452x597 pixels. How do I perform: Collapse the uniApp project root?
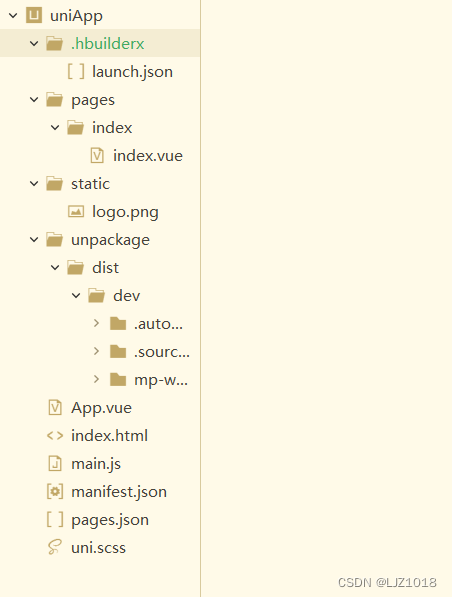click(x=13, y=16)
